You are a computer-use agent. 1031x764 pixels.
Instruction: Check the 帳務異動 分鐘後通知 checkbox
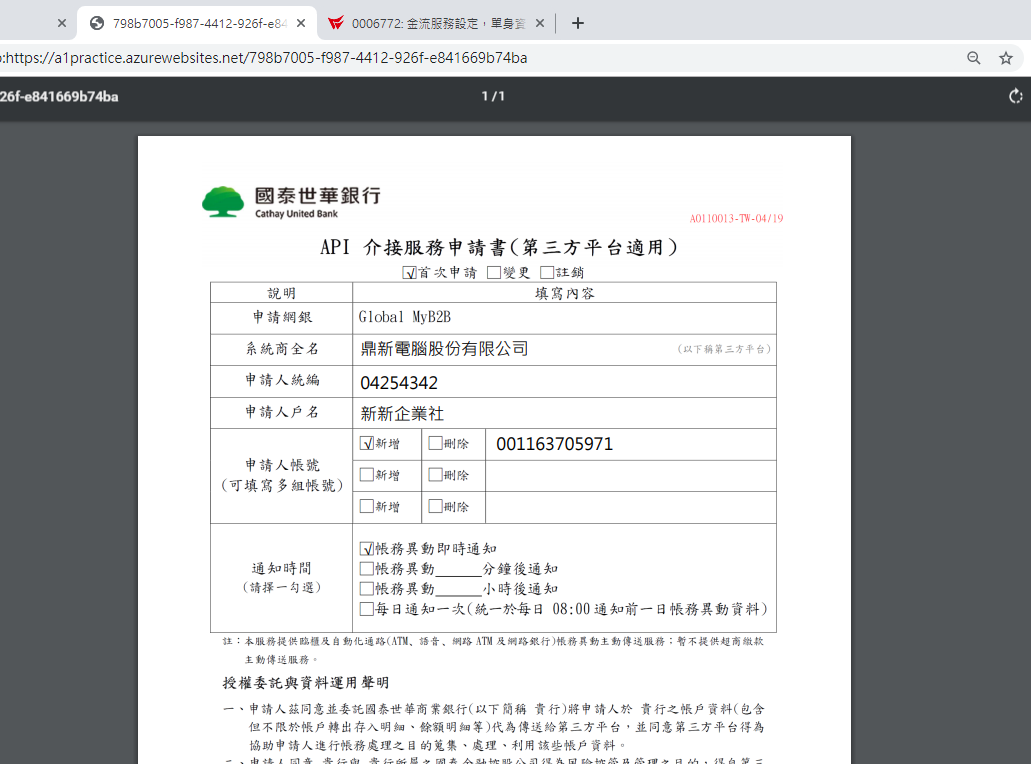pyautogui.click(x=367, y=568)
